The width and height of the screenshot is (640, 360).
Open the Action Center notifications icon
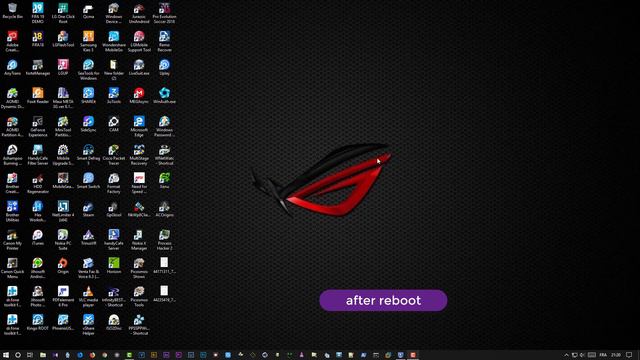(629, 355)
